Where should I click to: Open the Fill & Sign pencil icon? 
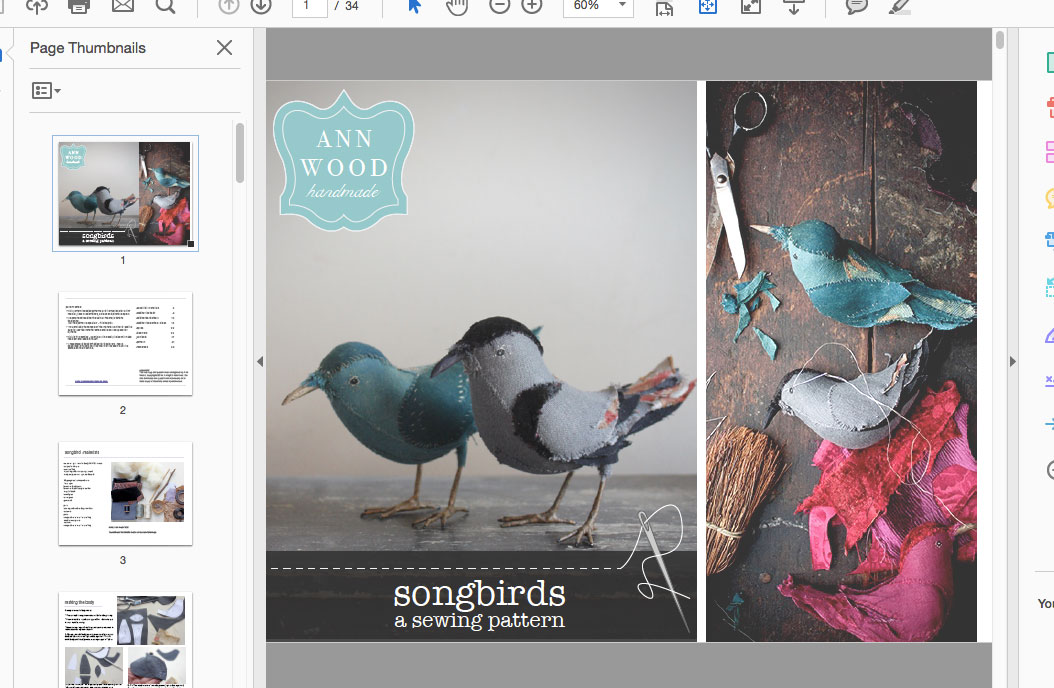[897, 7]
